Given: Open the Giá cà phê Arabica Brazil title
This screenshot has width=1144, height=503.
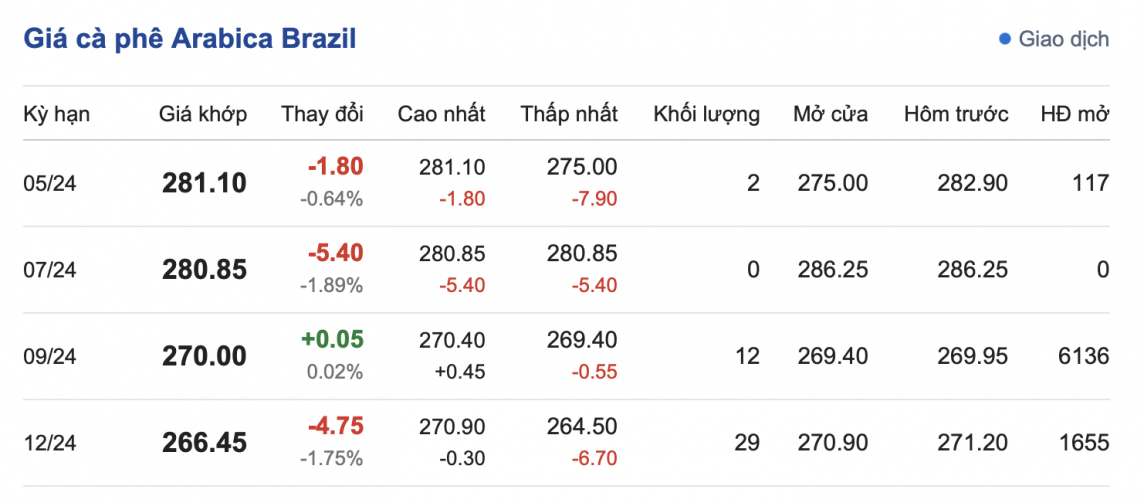Looking at the screenshot, I should pyautogui.click(x=190, y=39).
